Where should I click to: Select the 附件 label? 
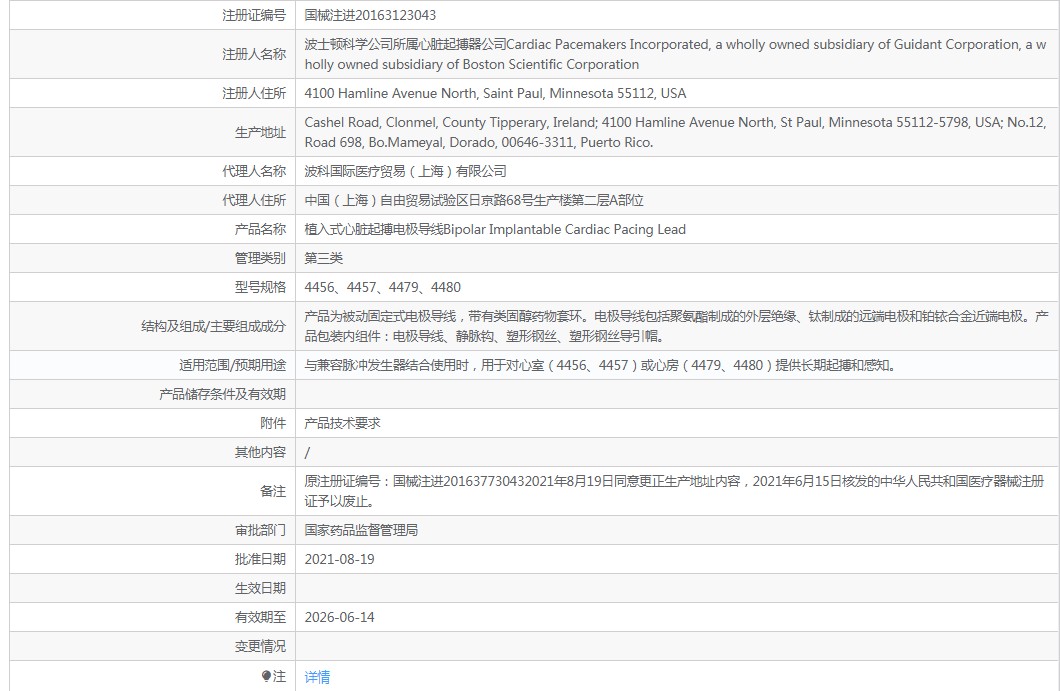[x=273, y=423]
